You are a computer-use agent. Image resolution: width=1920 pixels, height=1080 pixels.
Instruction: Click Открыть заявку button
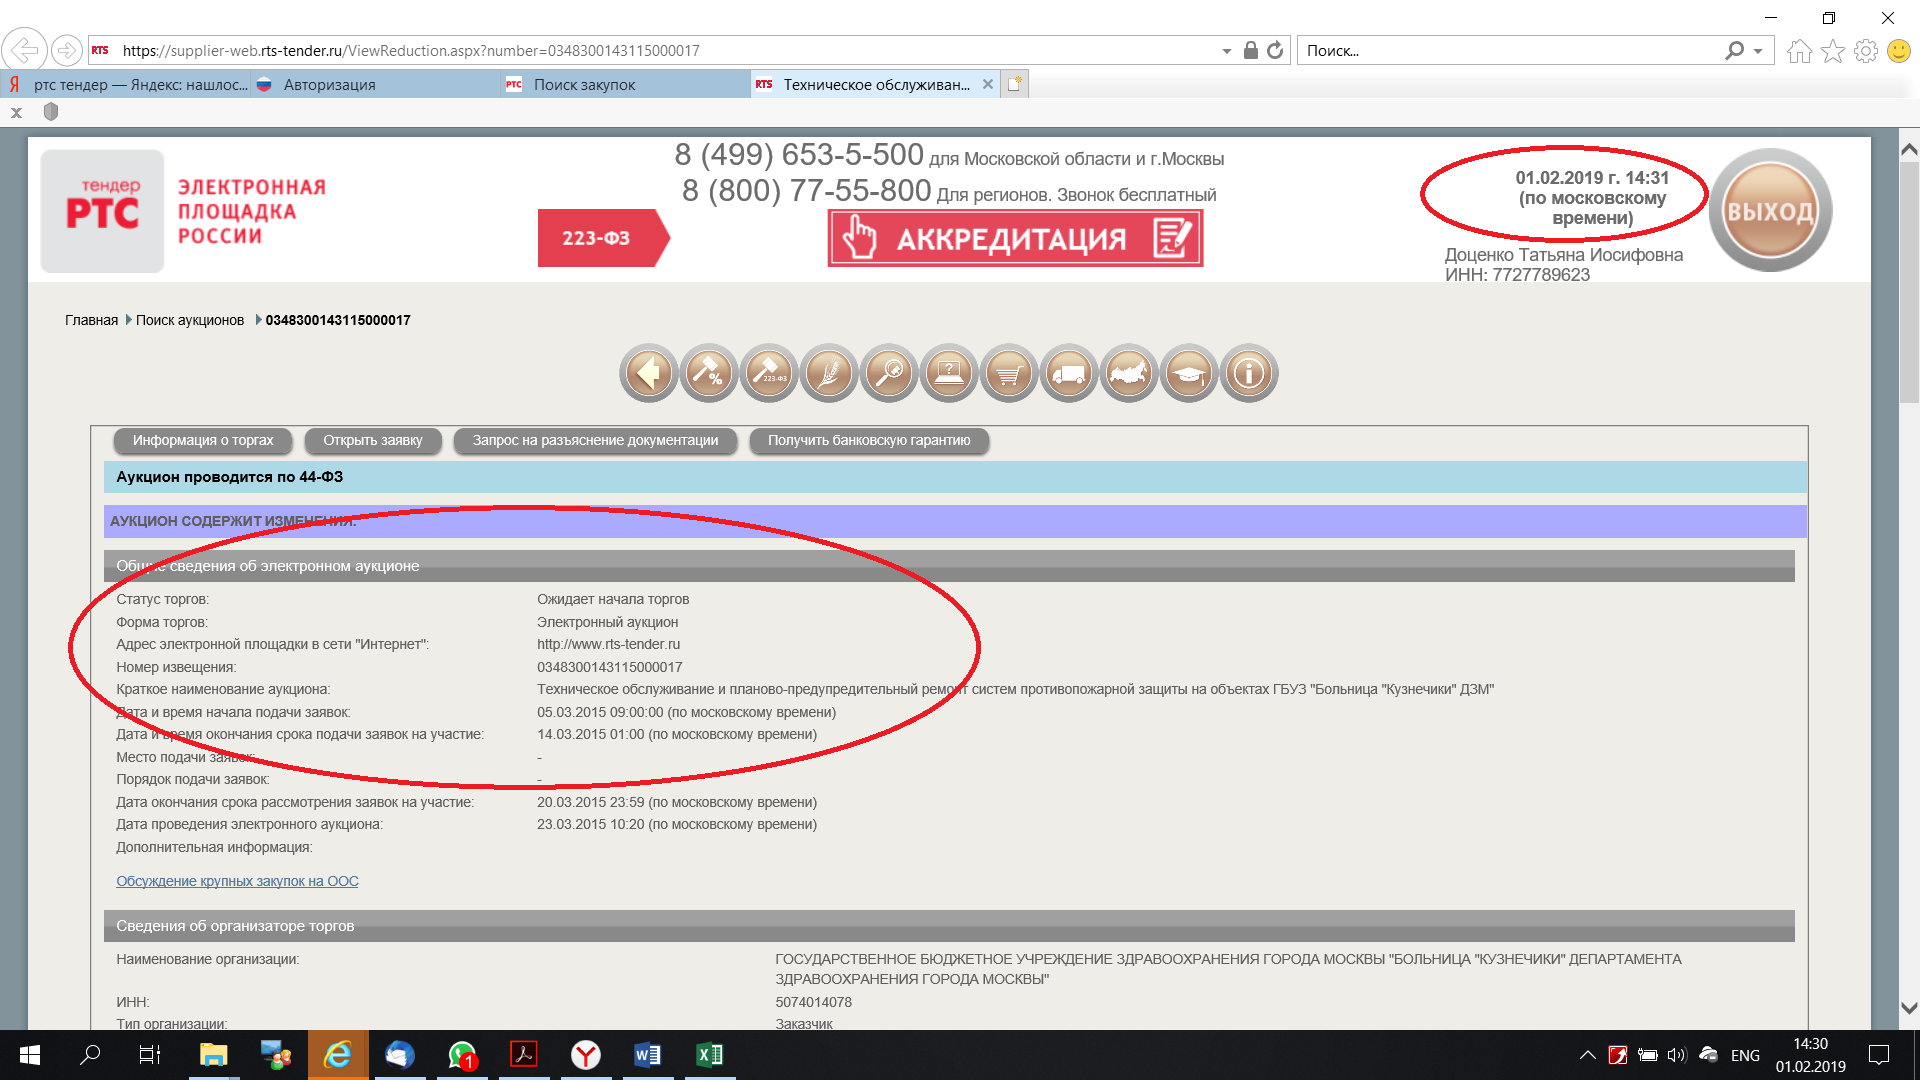372,441
